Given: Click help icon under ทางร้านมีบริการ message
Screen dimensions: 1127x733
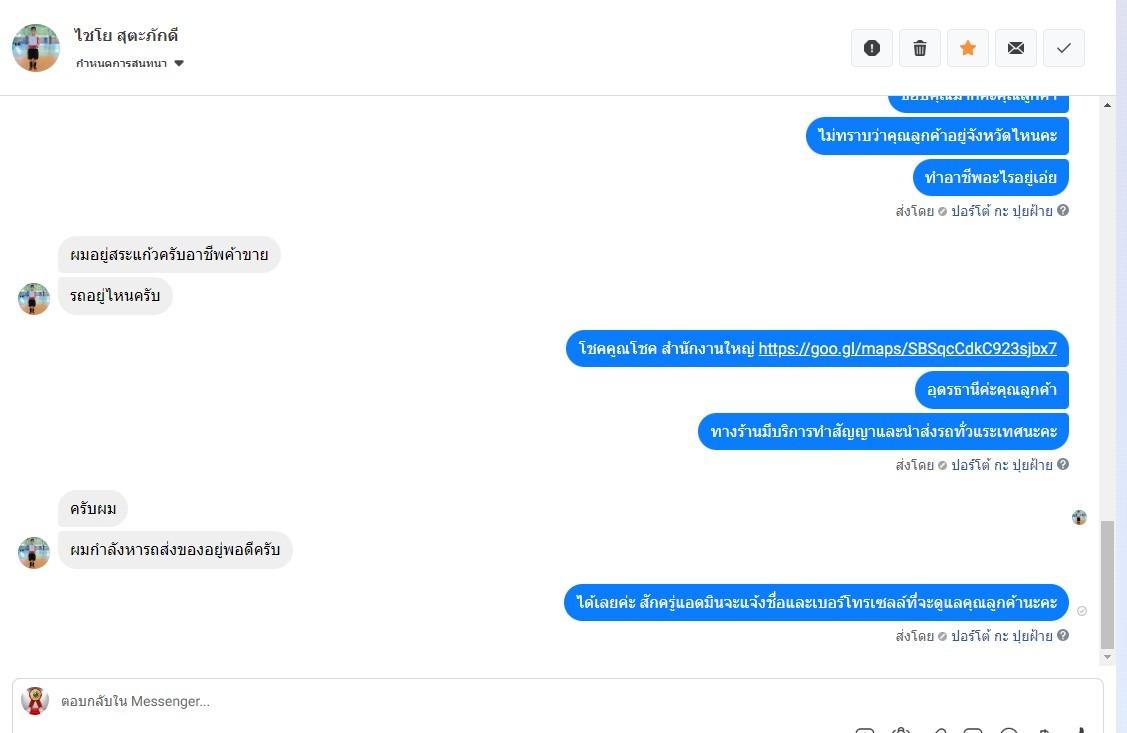Looking at the screenshot, I should (1063, 464).
